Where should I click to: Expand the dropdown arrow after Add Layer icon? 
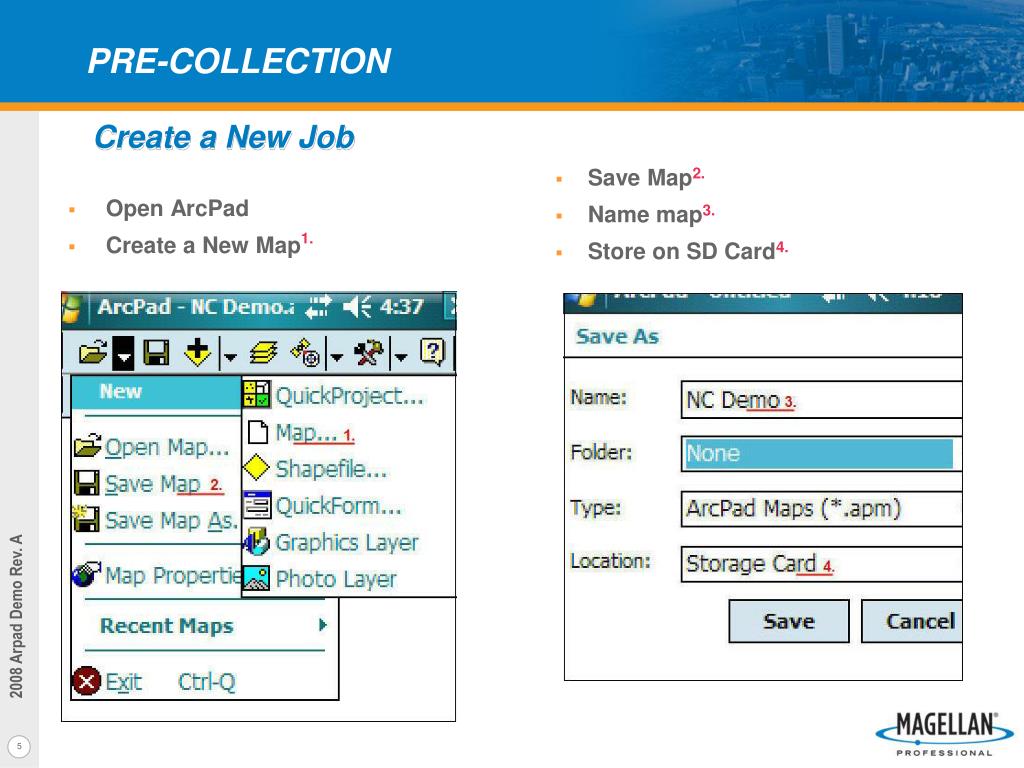230,356
